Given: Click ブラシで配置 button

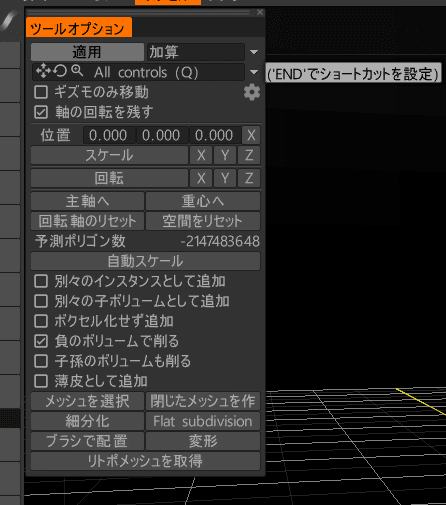Looking at the screenshot, I should (x=87, y=441).
